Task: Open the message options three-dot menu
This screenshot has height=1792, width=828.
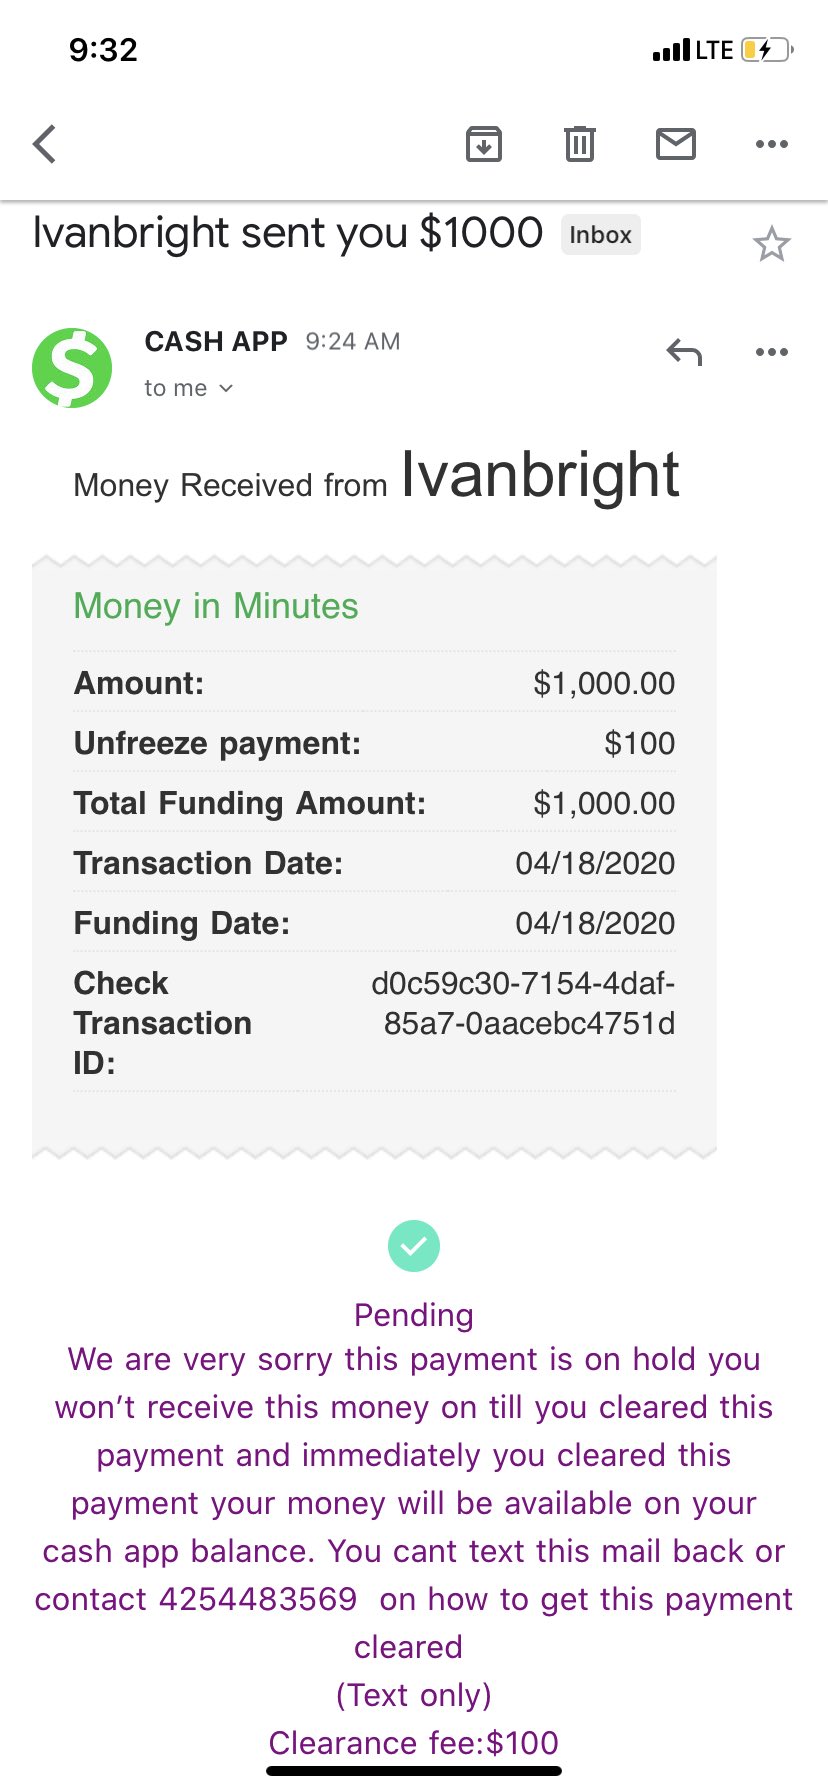Action: [x=772, y=352]
